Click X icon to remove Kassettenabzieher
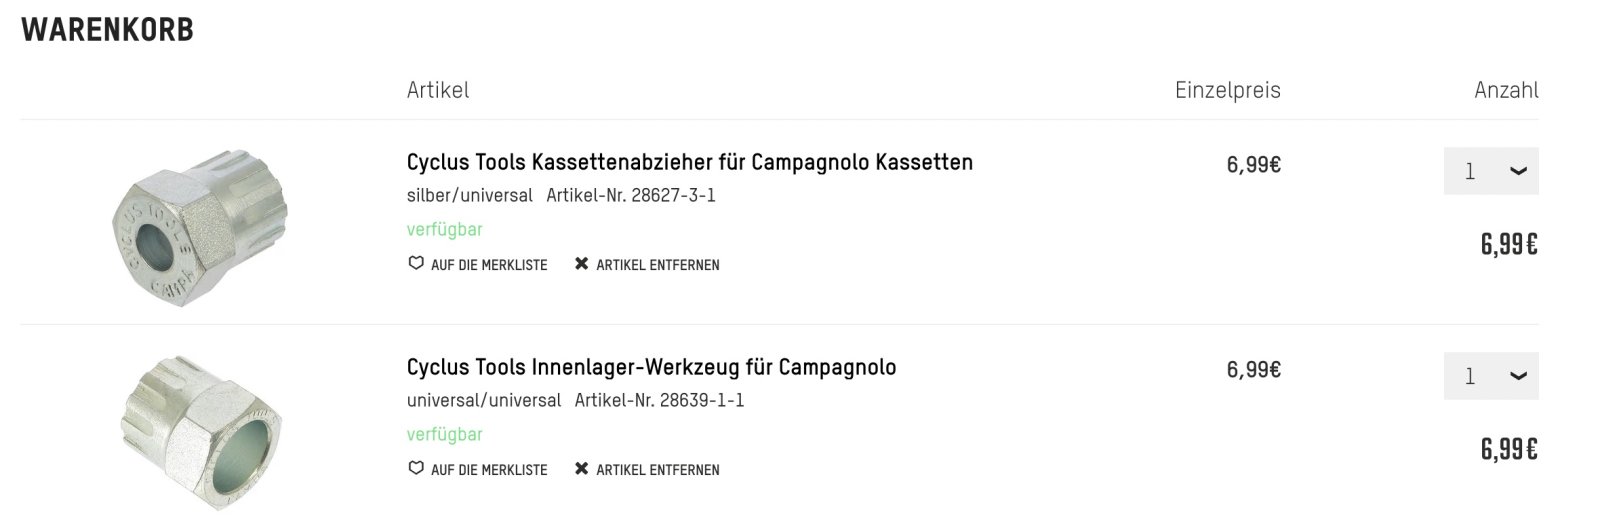 click(x=581, y=264)
